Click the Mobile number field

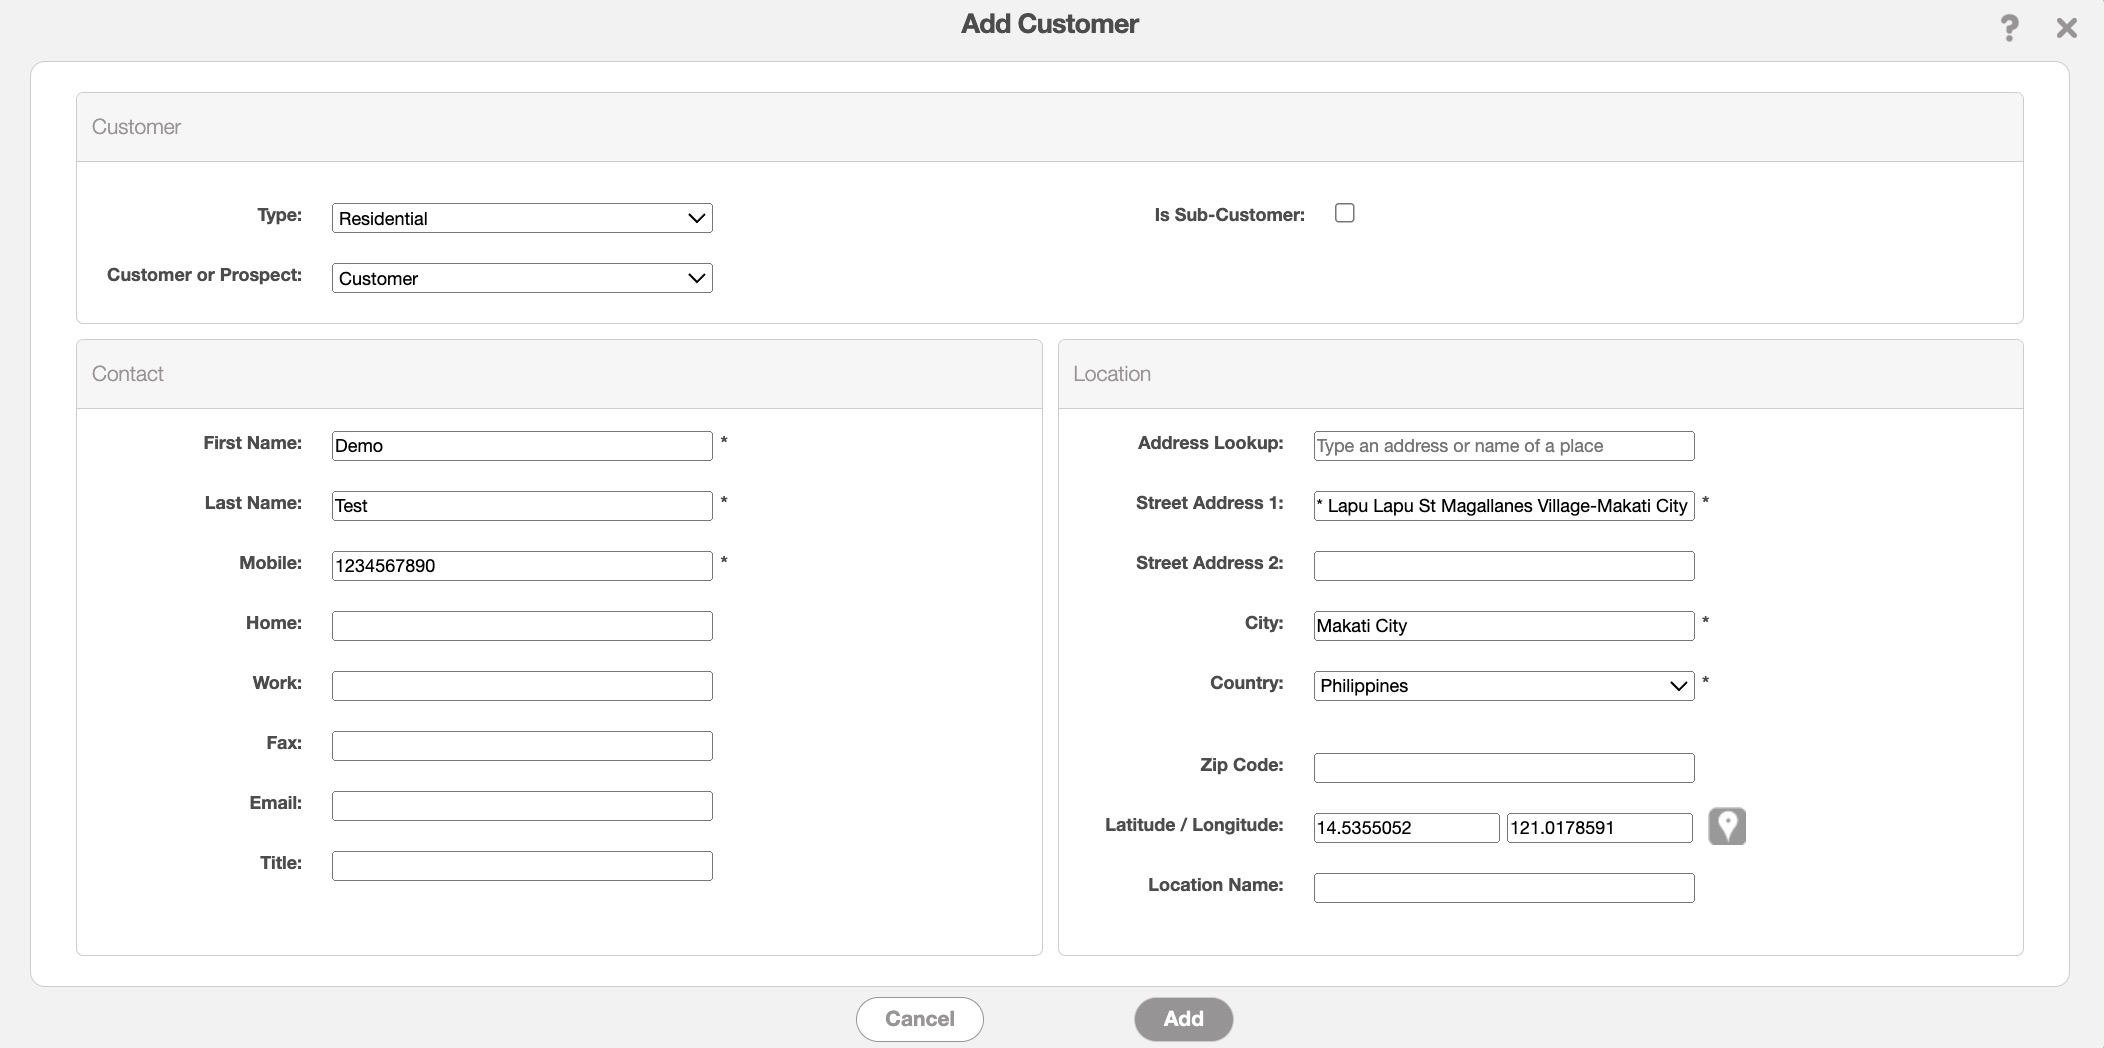pos(521,566)
